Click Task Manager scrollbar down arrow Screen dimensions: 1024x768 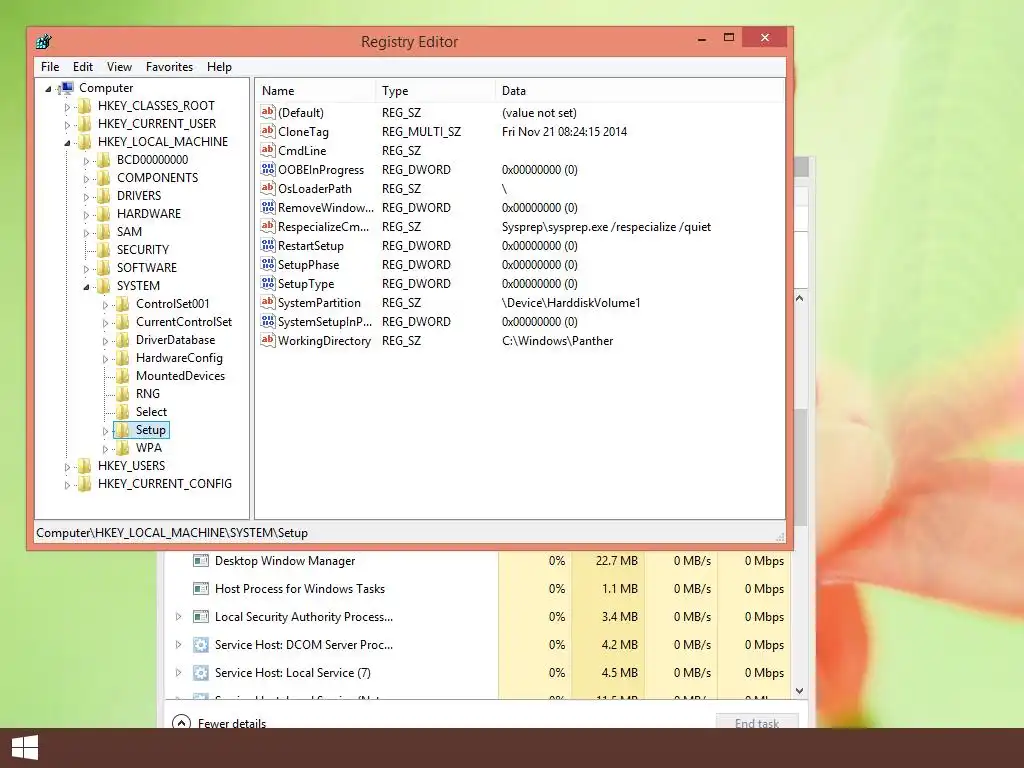point(800,691)
